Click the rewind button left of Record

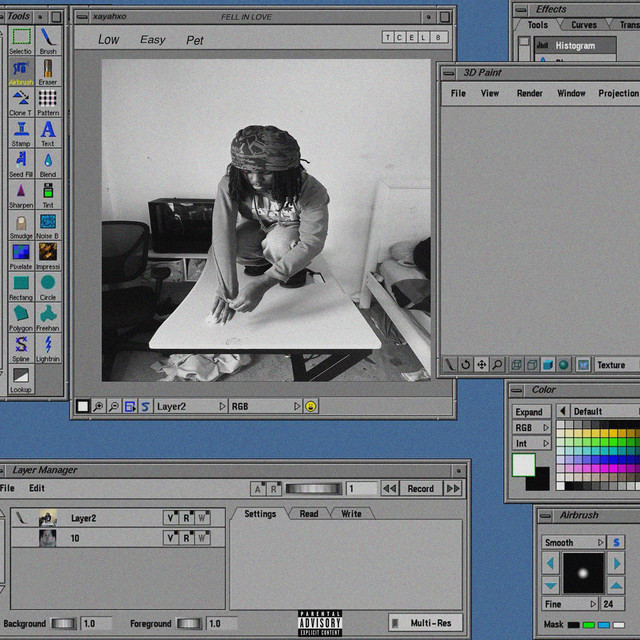390,489
